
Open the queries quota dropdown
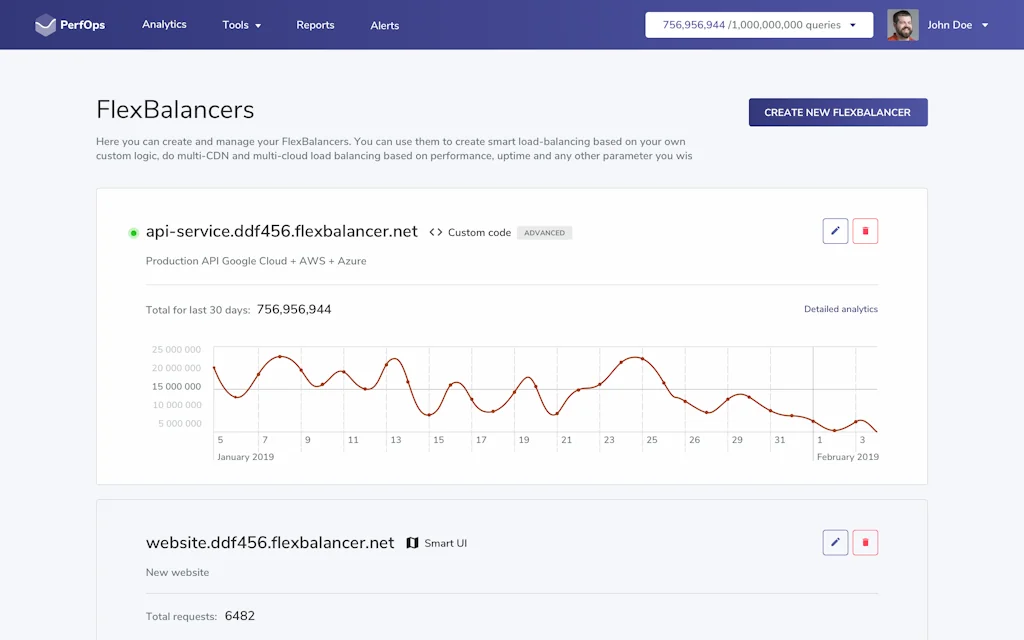tap(761, 24)
